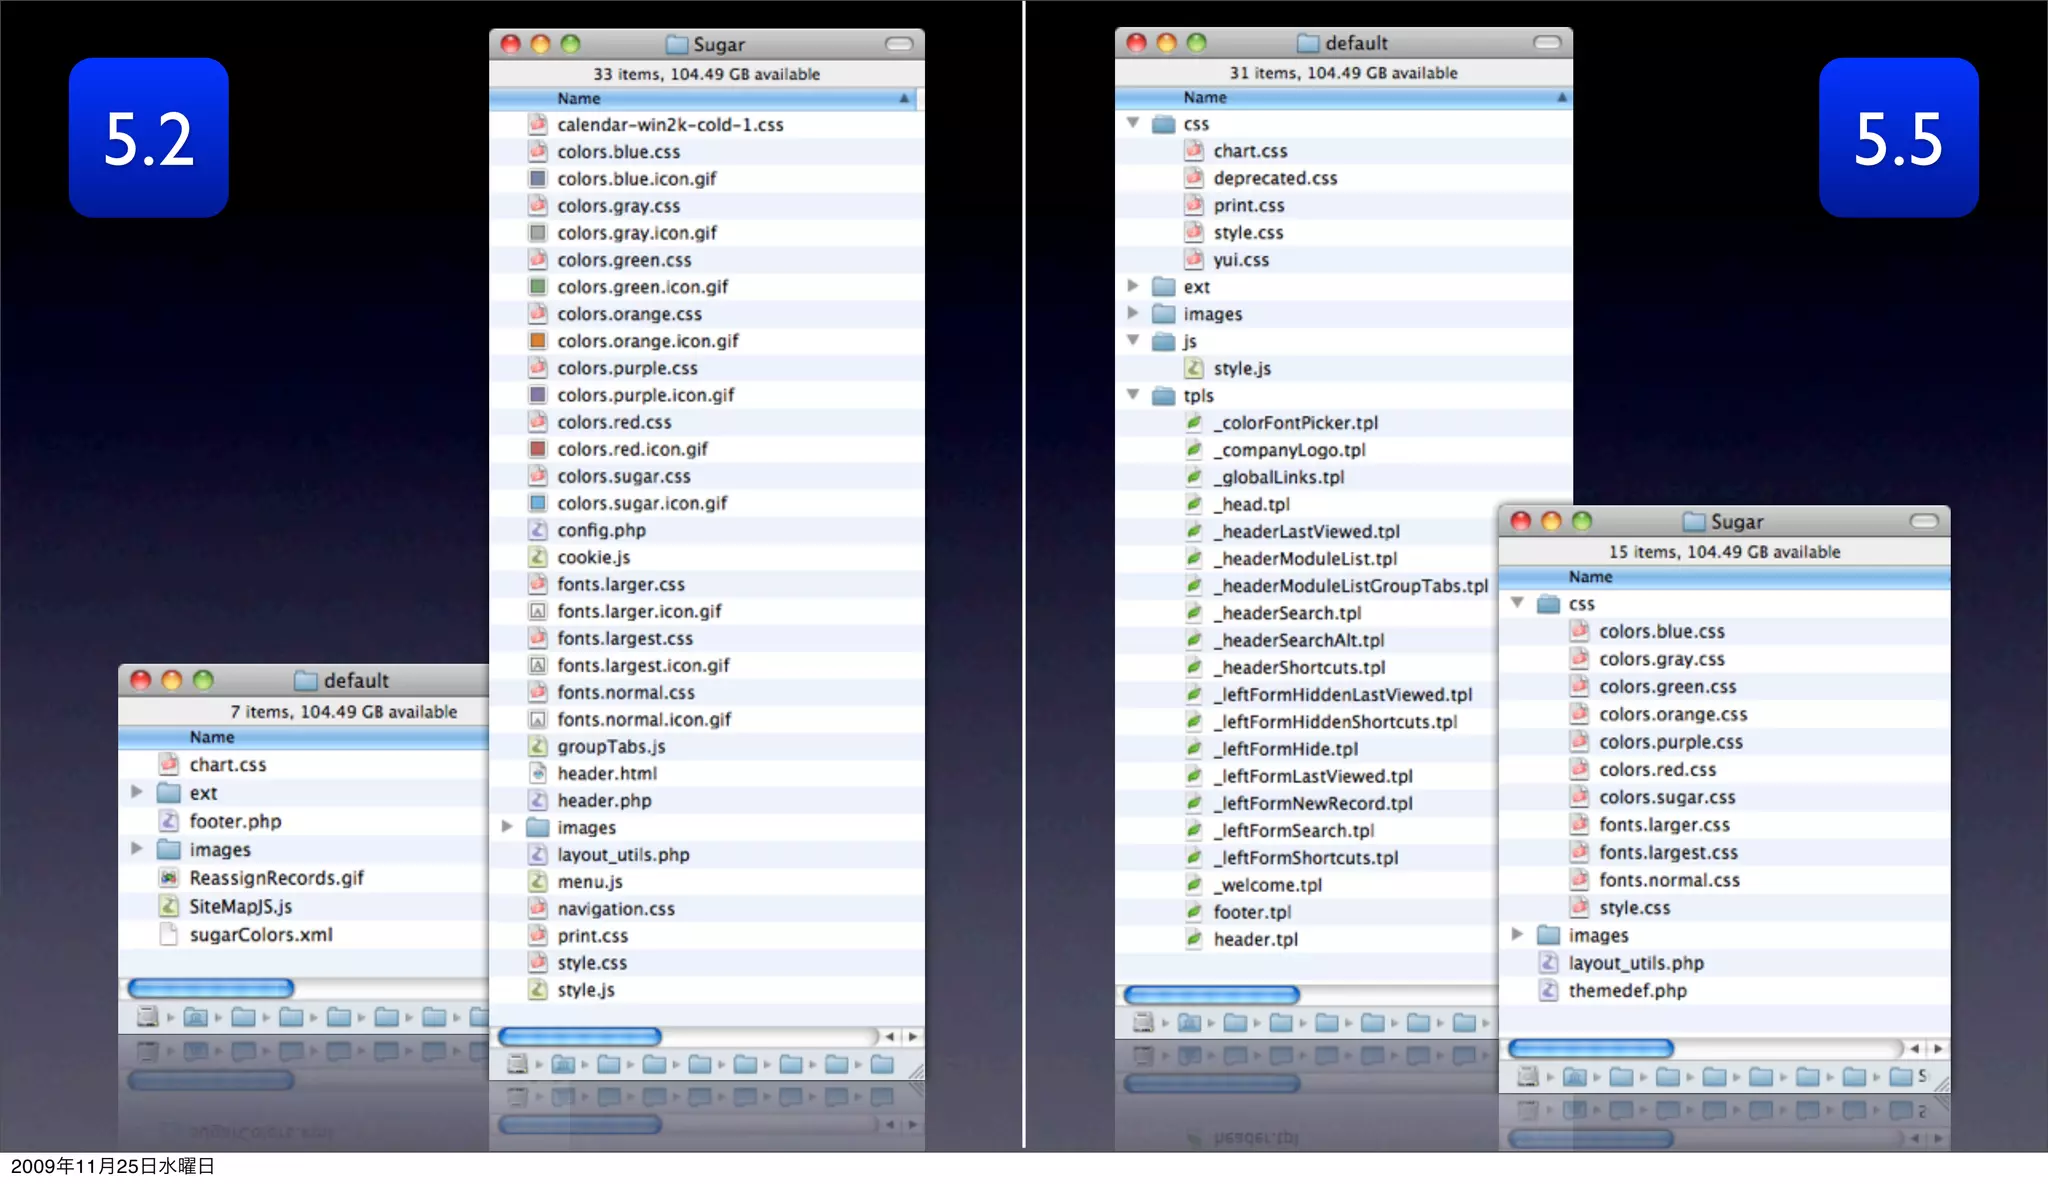This screenshot has width=2048, height=1184.
Task: Click the _head.tpl template file icon
Action: click(x=1194, y=504)
